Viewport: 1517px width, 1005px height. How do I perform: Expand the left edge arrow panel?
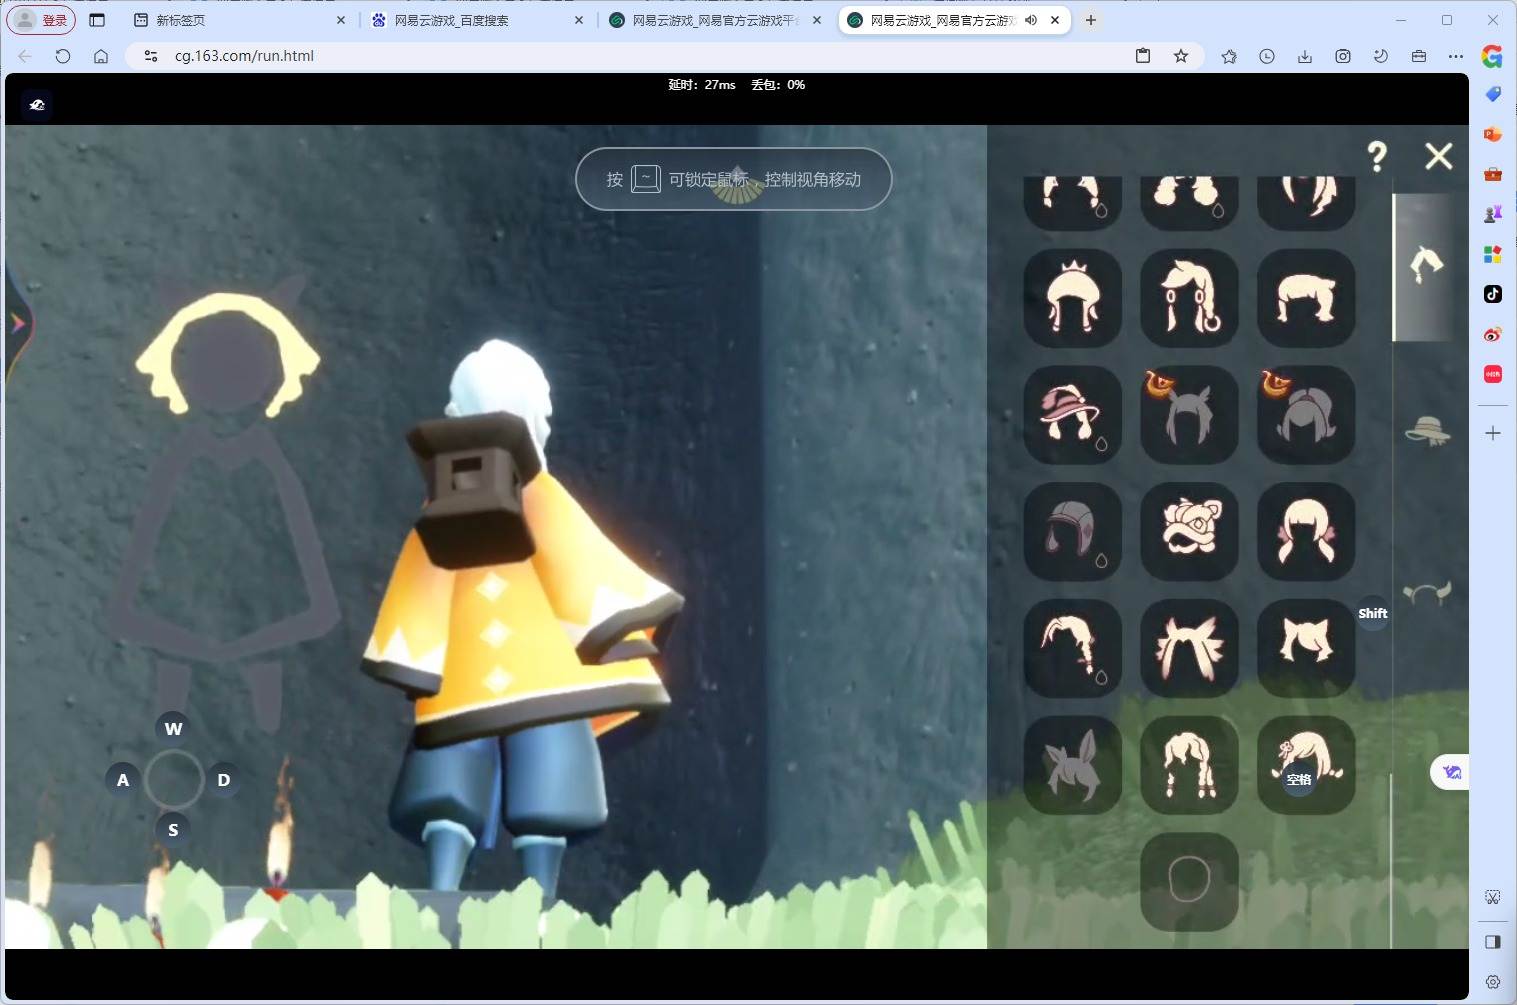17,323
